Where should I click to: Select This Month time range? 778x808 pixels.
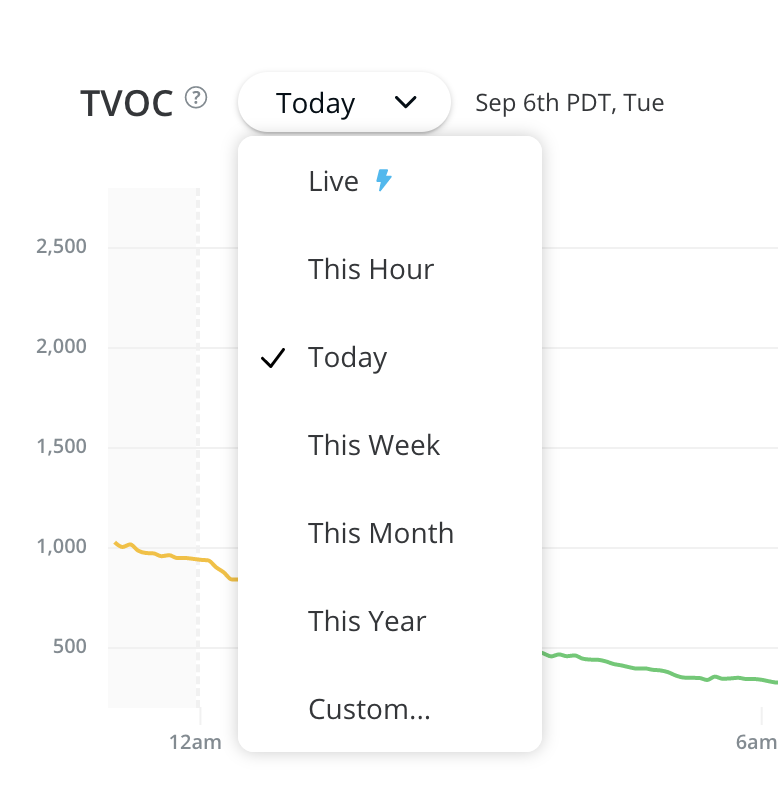coord(380,534)
